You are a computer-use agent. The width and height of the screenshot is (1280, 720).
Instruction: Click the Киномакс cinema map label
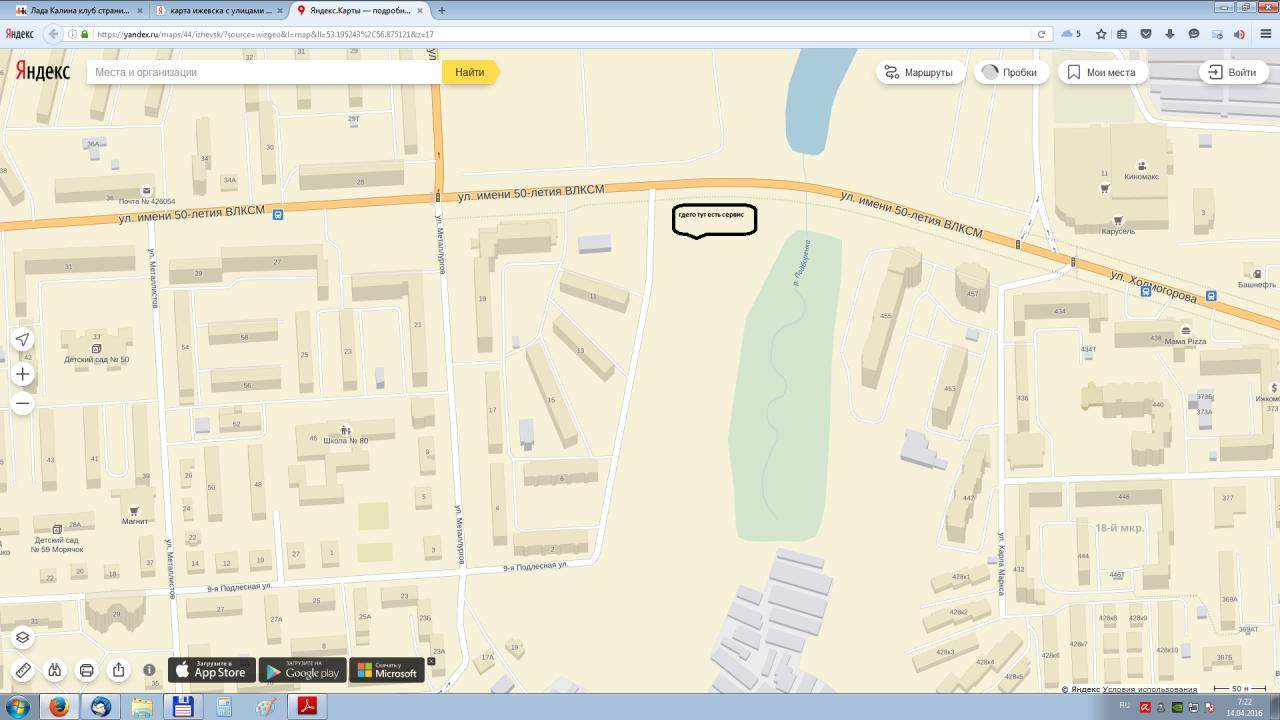pyautogui.click(x=1141, y=177)
